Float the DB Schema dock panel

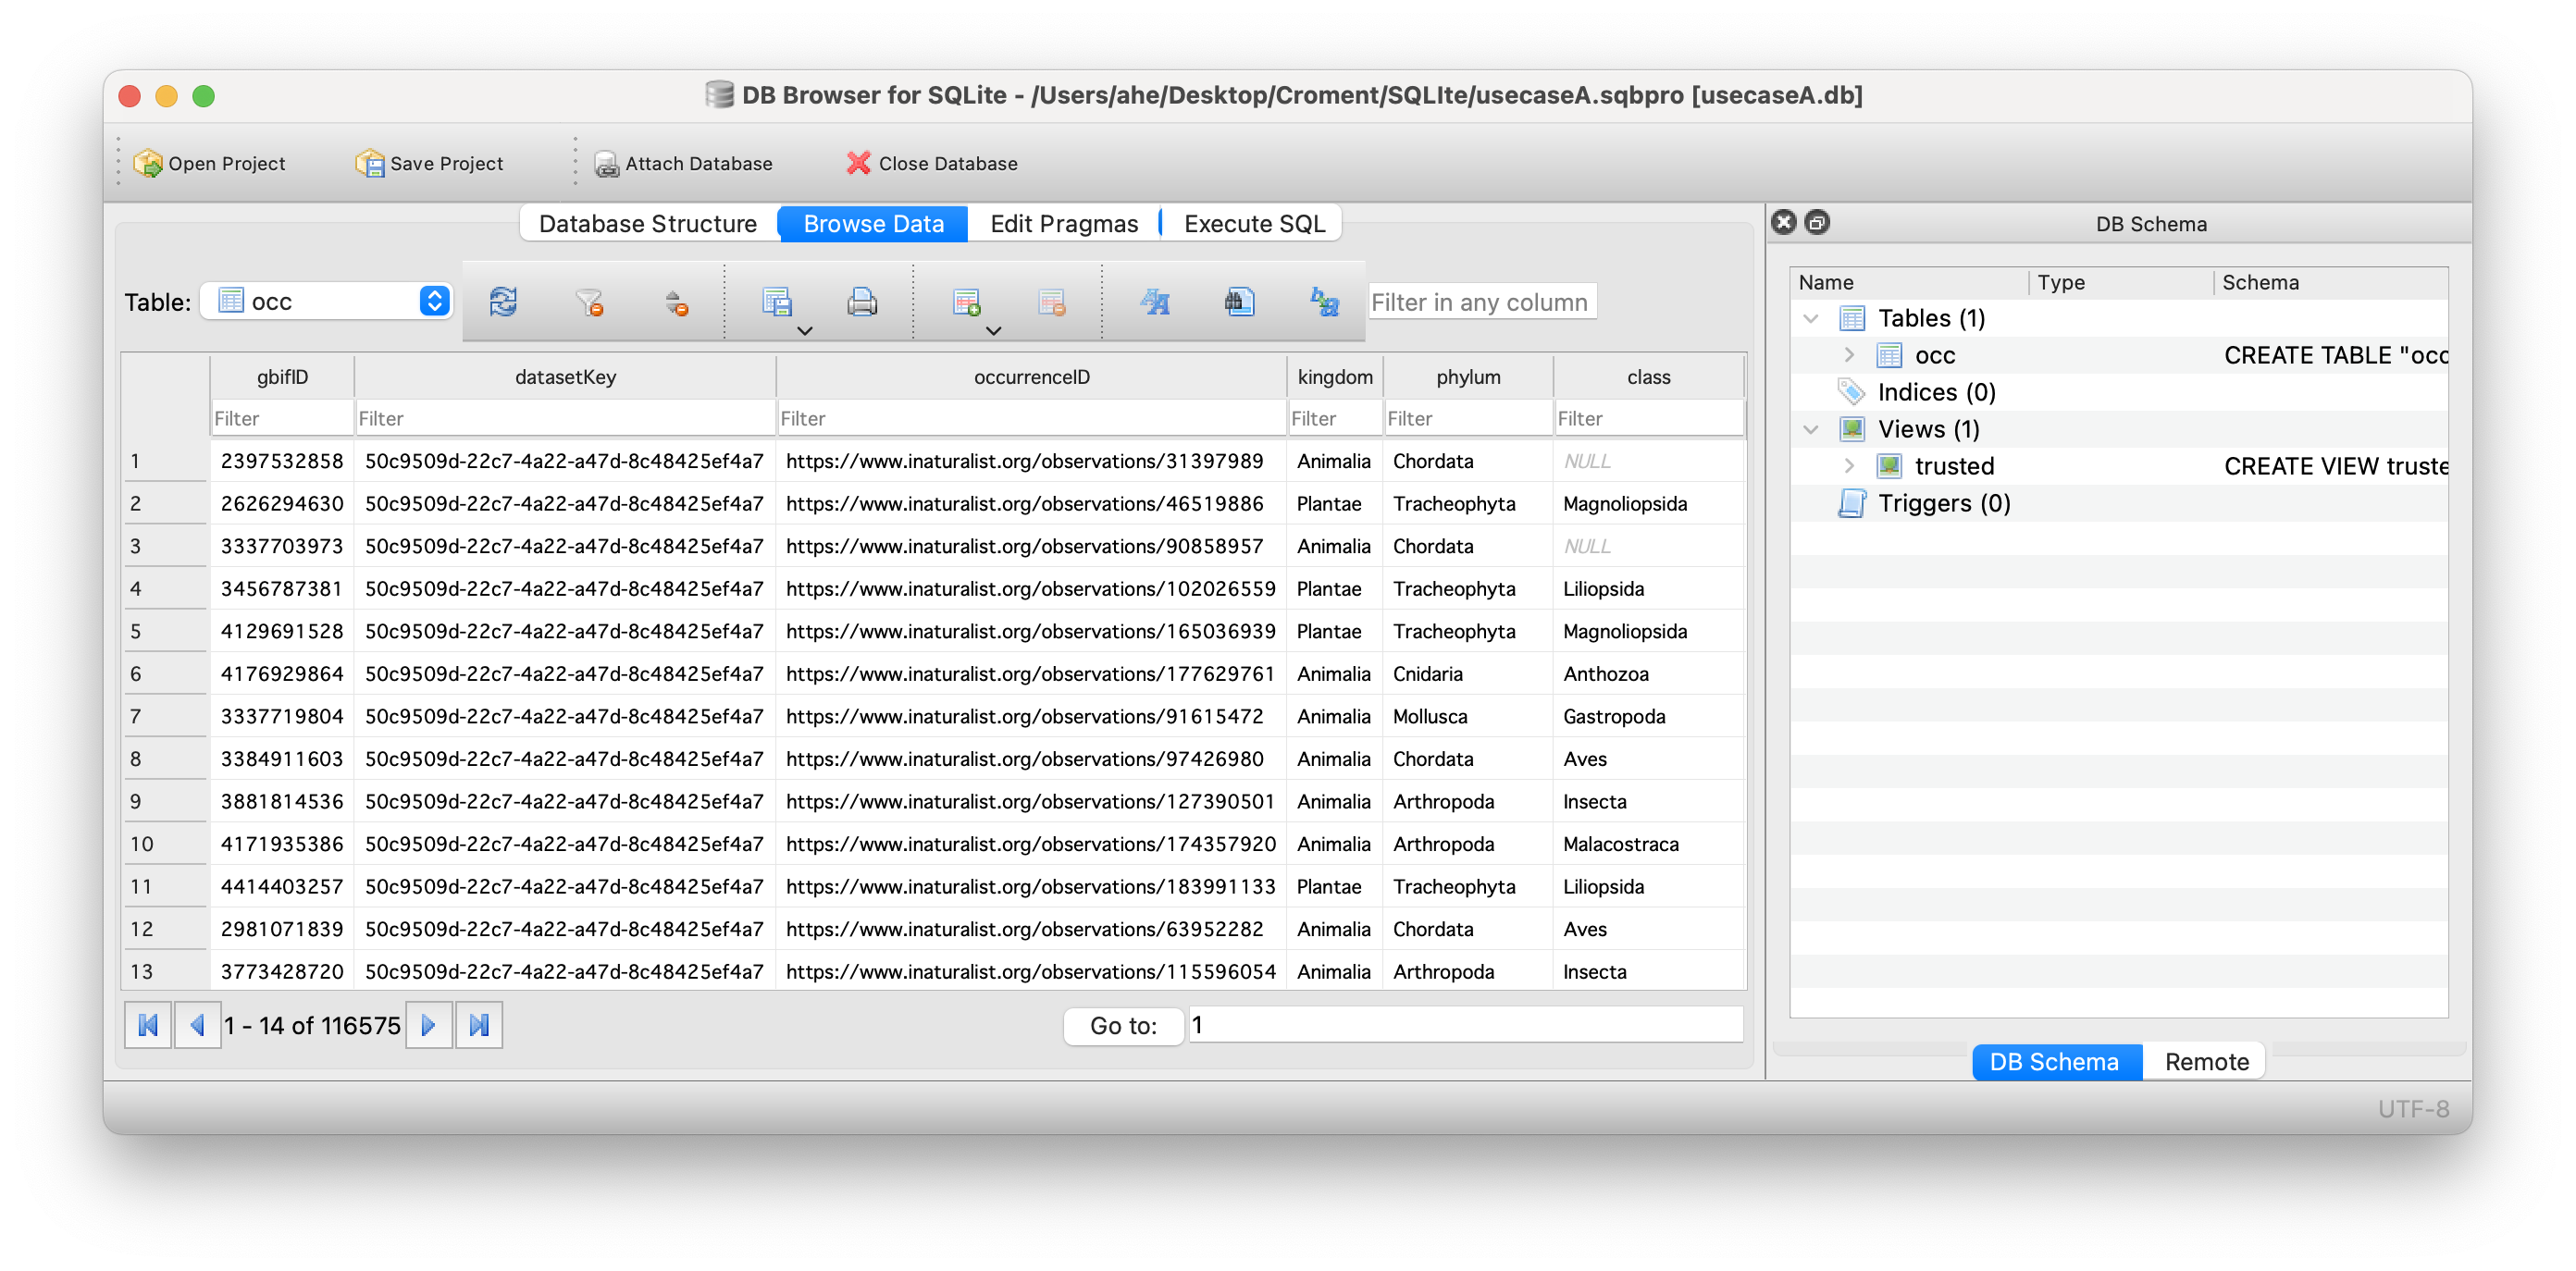pyautogui.click(x=1817, y=222)
